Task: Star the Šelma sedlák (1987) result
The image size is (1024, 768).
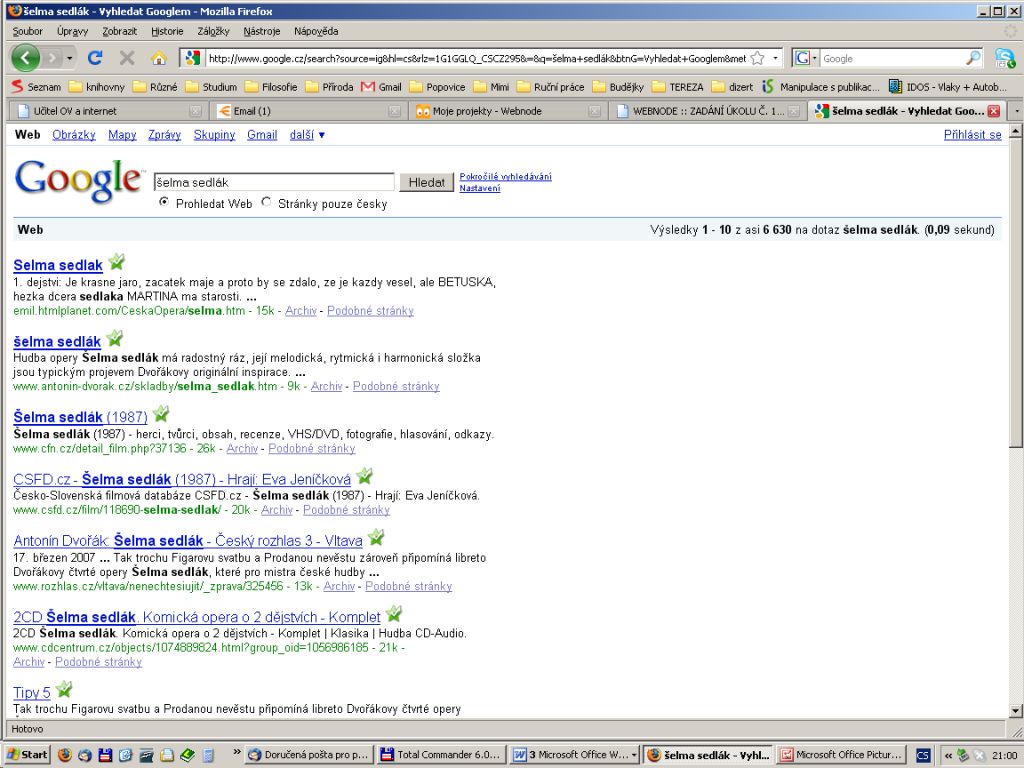Action: click(161, 413)
